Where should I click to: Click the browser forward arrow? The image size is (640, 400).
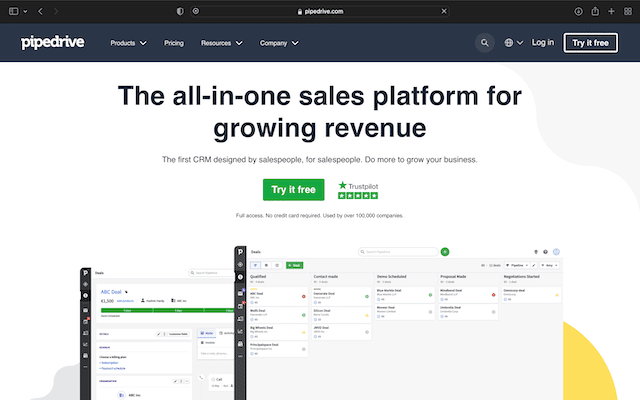[x=56, y=11]
